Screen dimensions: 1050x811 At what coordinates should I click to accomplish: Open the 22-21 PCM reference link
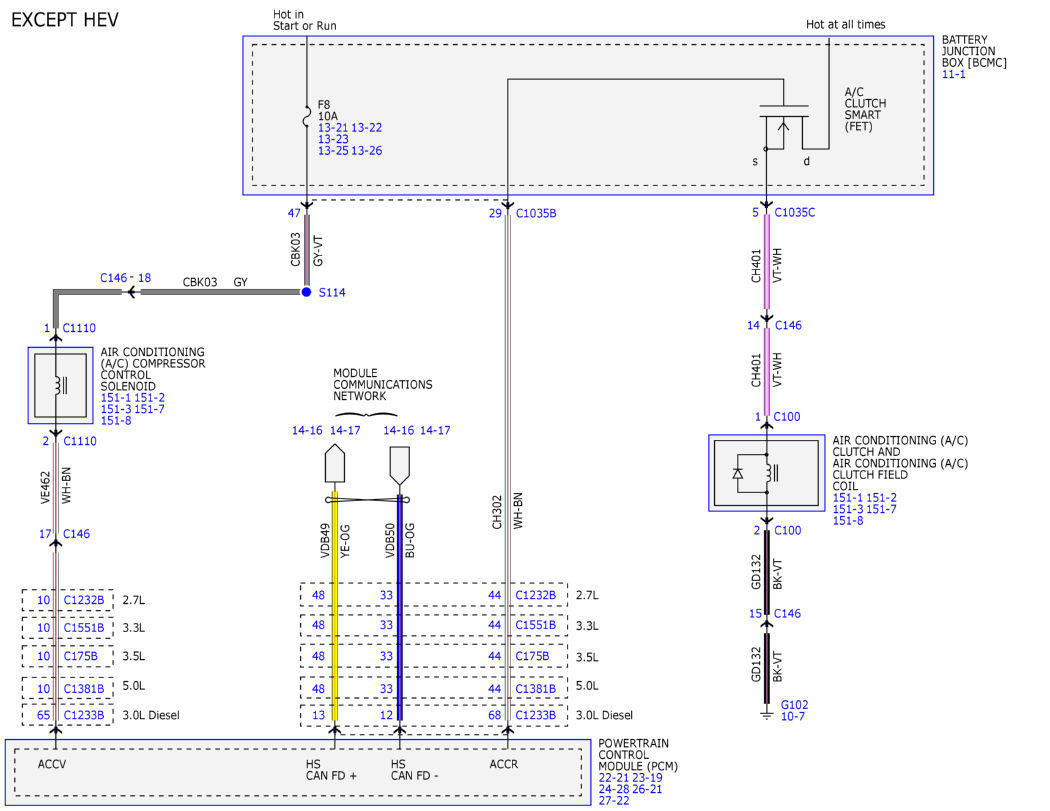pyautogui.click(x=613, y=778)
